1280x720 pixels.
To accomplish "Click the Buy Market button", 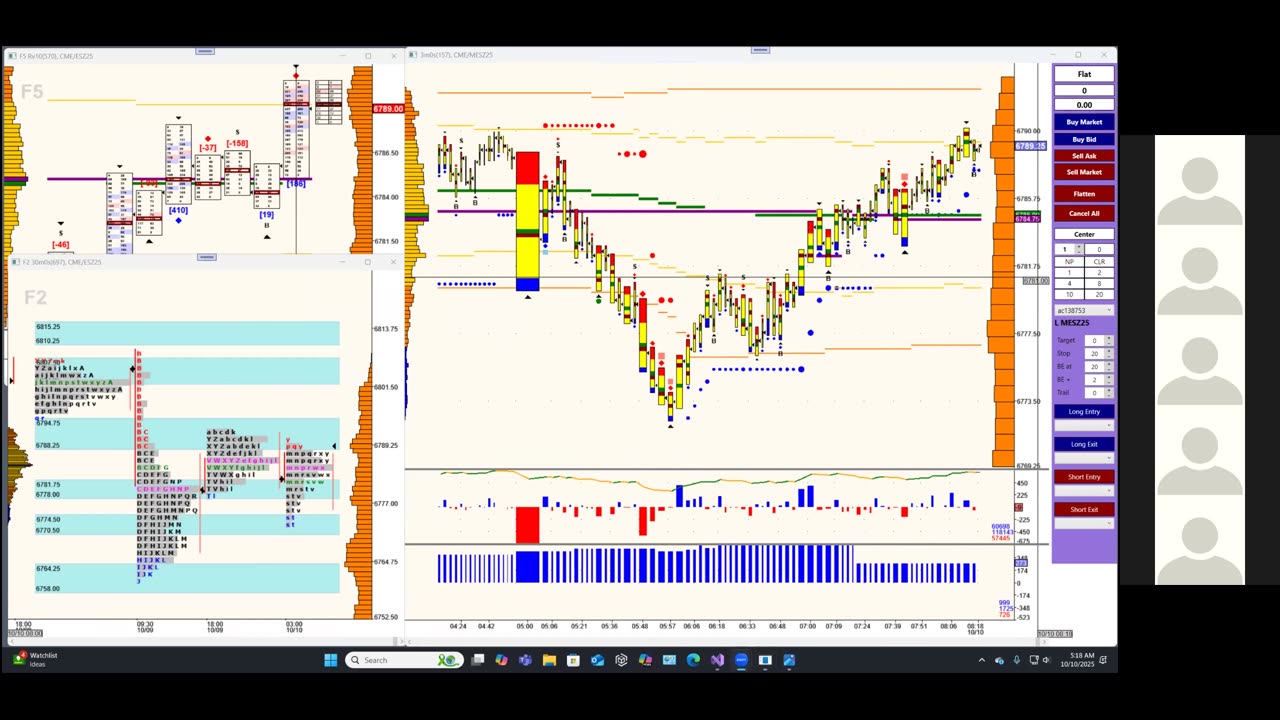I will click(x=1084, y=122).
